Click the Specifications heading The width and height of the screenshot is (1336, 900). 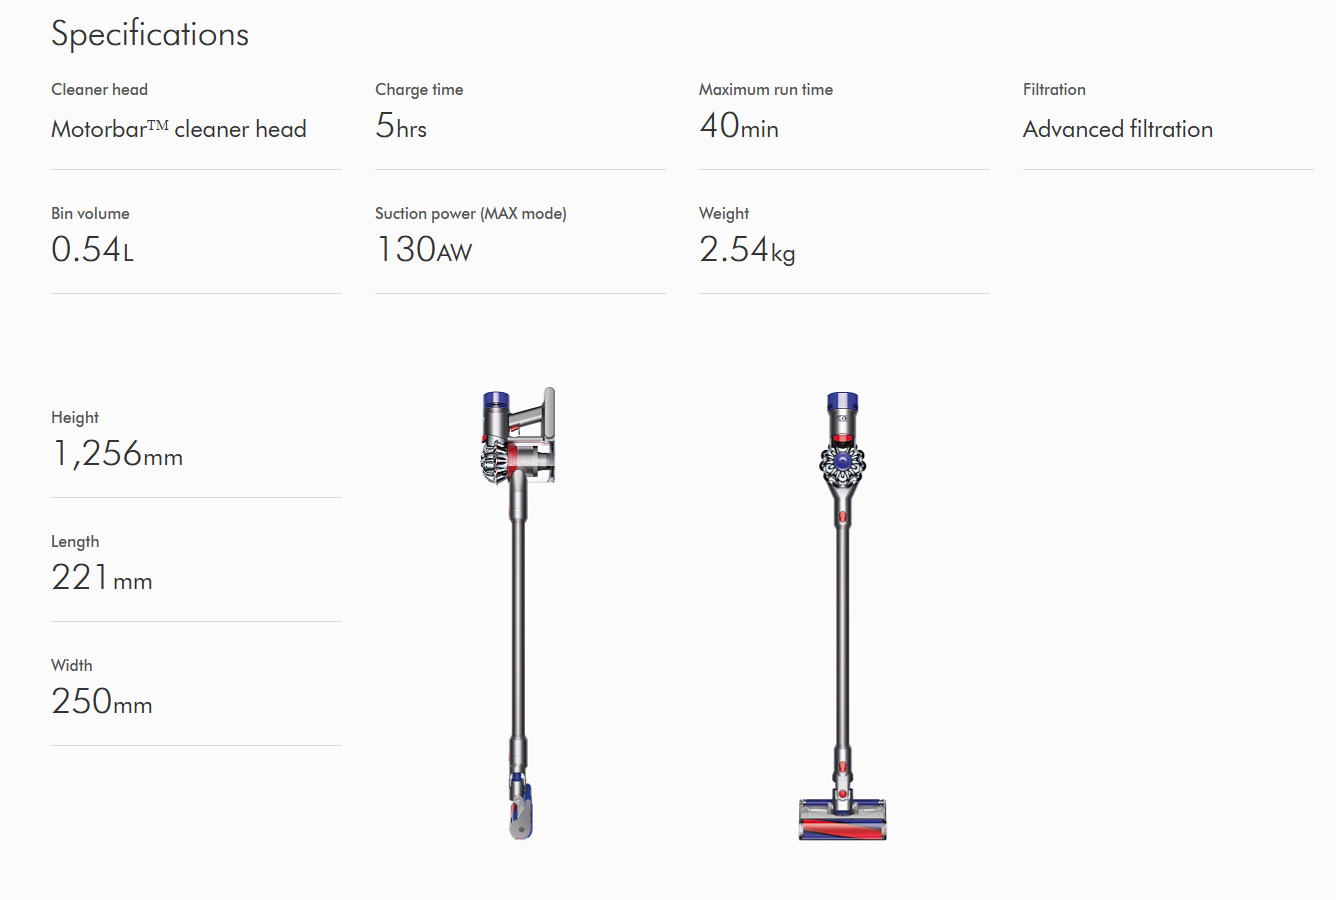point(150,34)
